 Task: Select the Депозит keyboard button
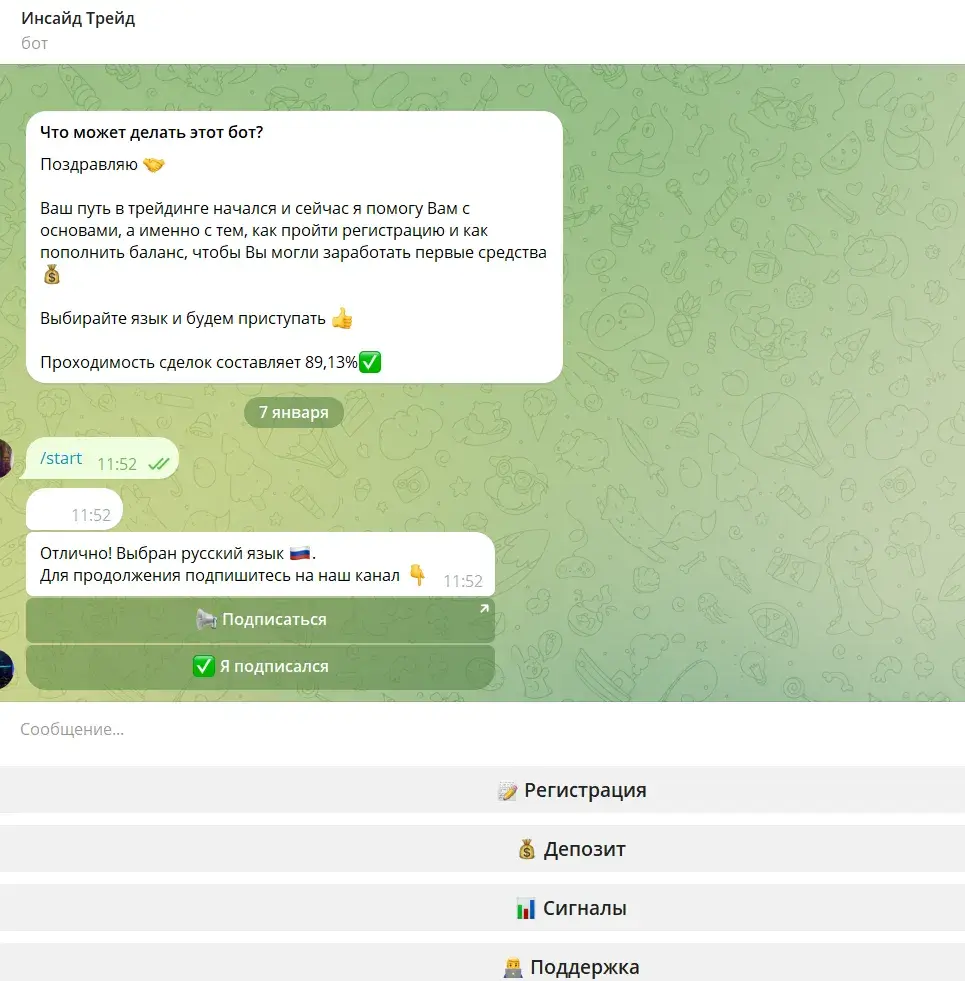(482, 848)
